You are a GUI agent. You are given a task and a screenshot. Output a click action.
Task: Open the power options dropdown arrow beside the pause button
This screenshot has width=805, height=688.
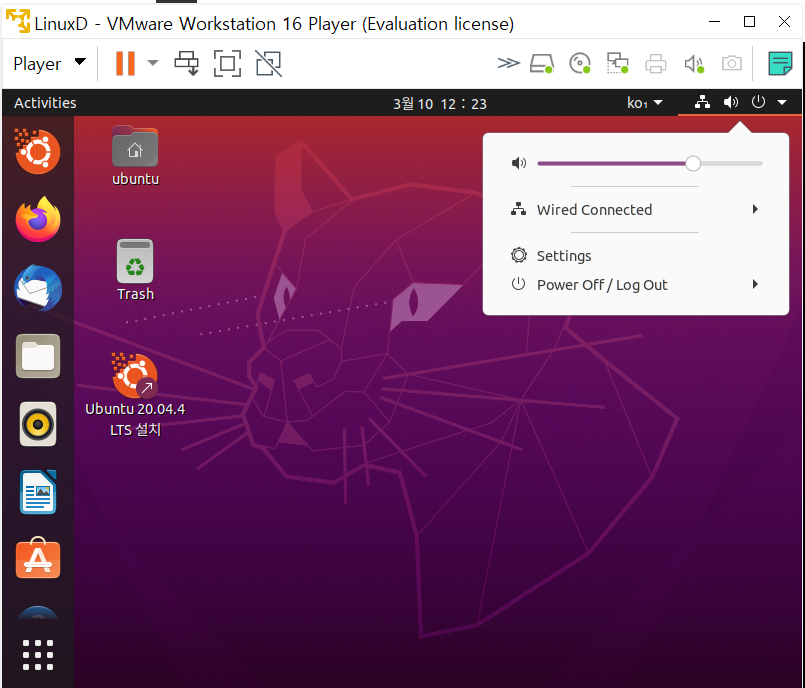(x=152, y=63)
